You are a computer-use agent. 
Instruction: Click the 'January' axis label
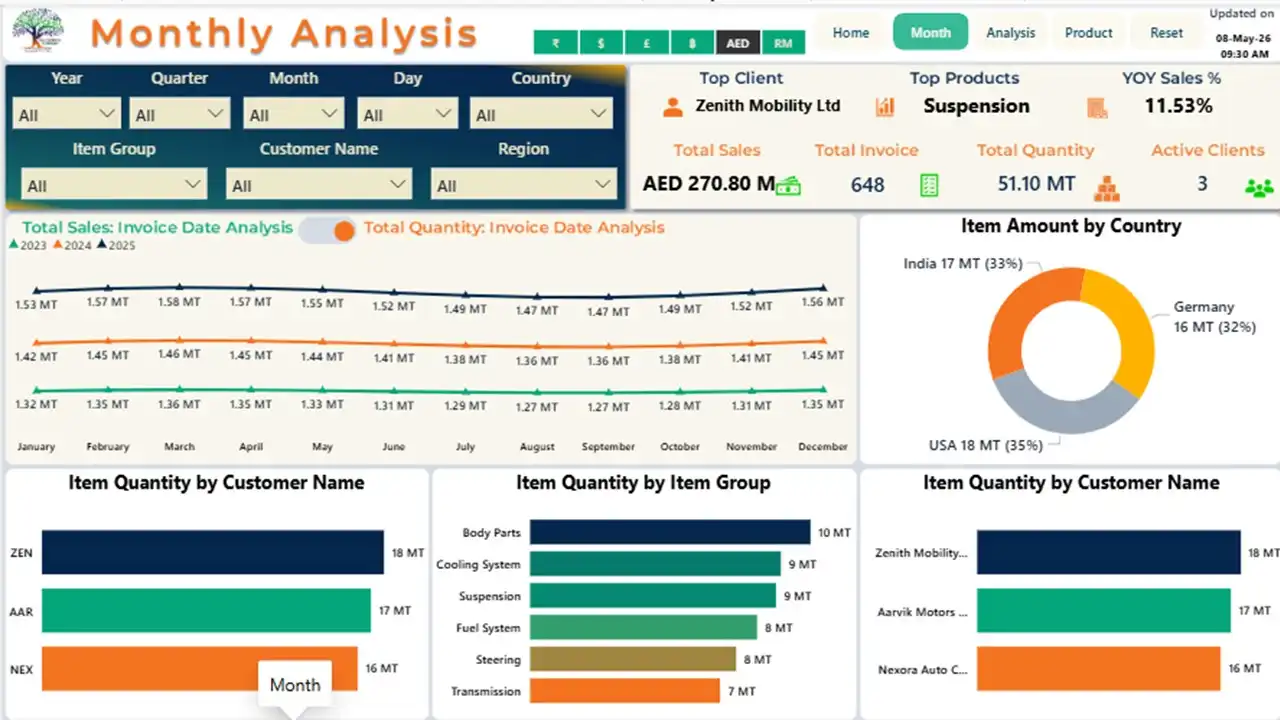36,447
